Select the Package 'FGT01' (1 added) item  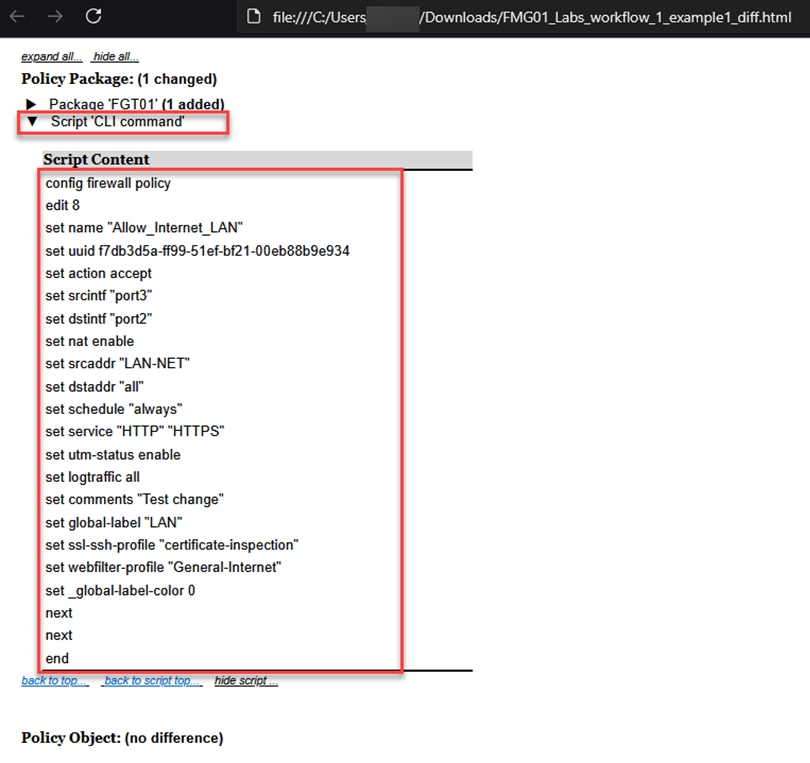136,104
